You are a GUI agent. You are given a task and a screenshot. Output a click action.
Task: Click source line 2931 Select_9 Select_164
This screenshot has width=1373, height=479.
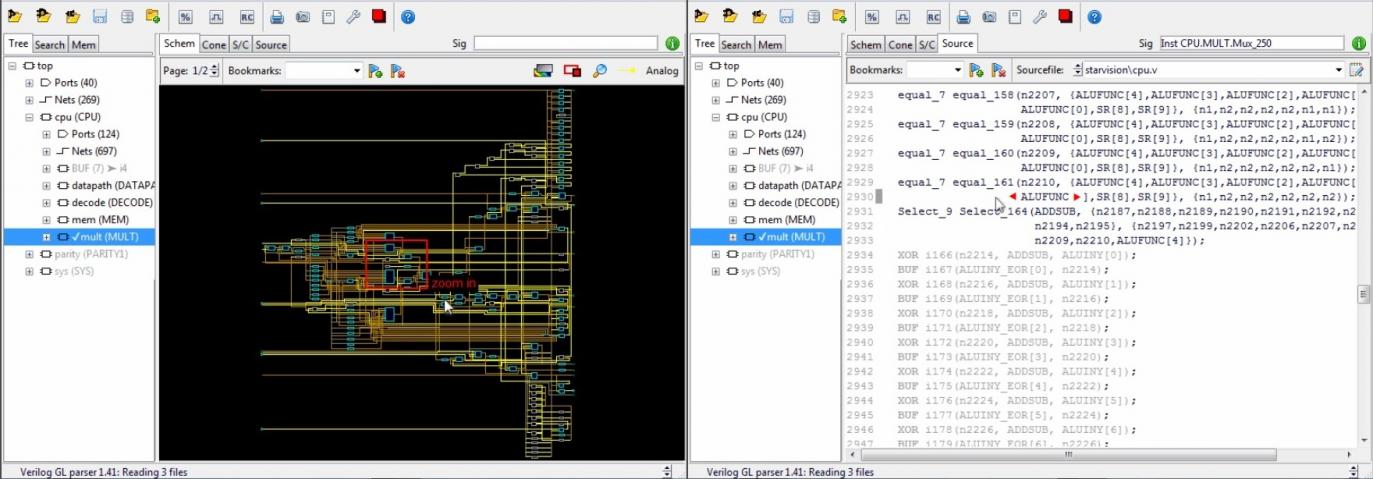click(x=1127, y=212)
